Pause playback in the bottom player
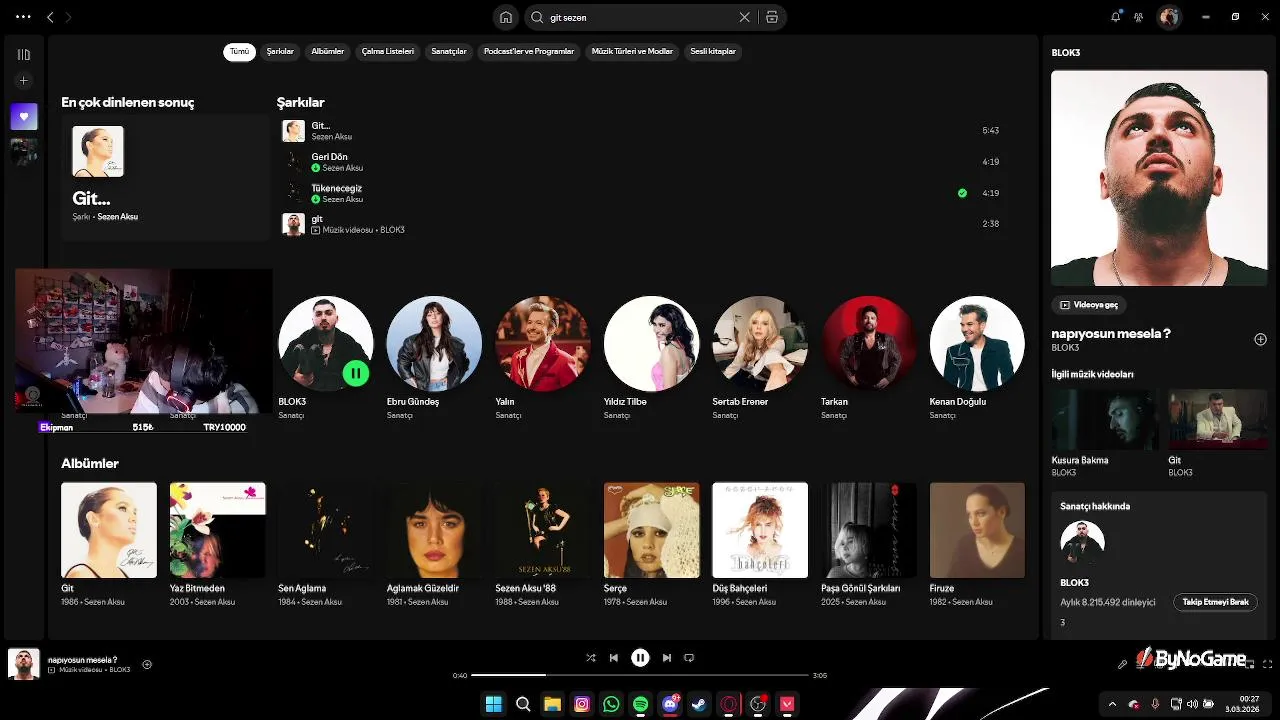The image size is (1280, 720). pyautogui.click(x=640, y=658)
